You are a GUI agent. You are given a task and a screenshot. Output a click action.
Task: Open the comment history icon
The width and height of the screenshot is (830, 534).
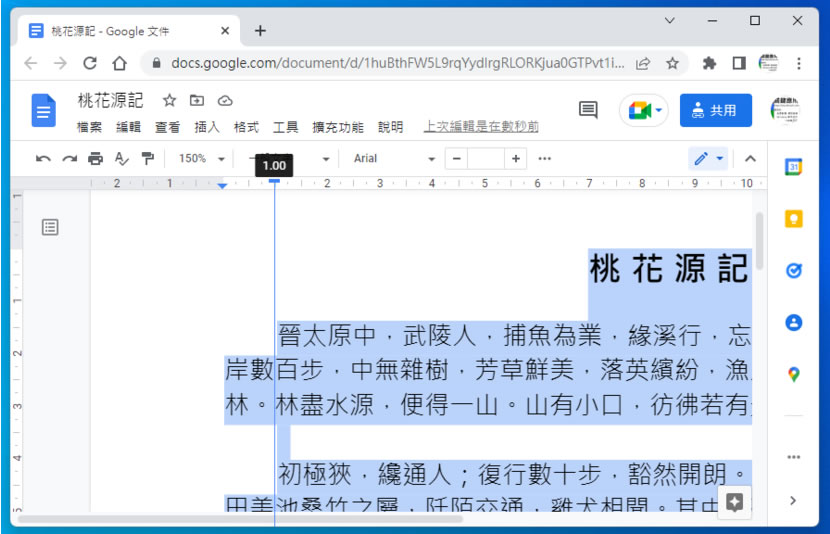click(588, 110)
